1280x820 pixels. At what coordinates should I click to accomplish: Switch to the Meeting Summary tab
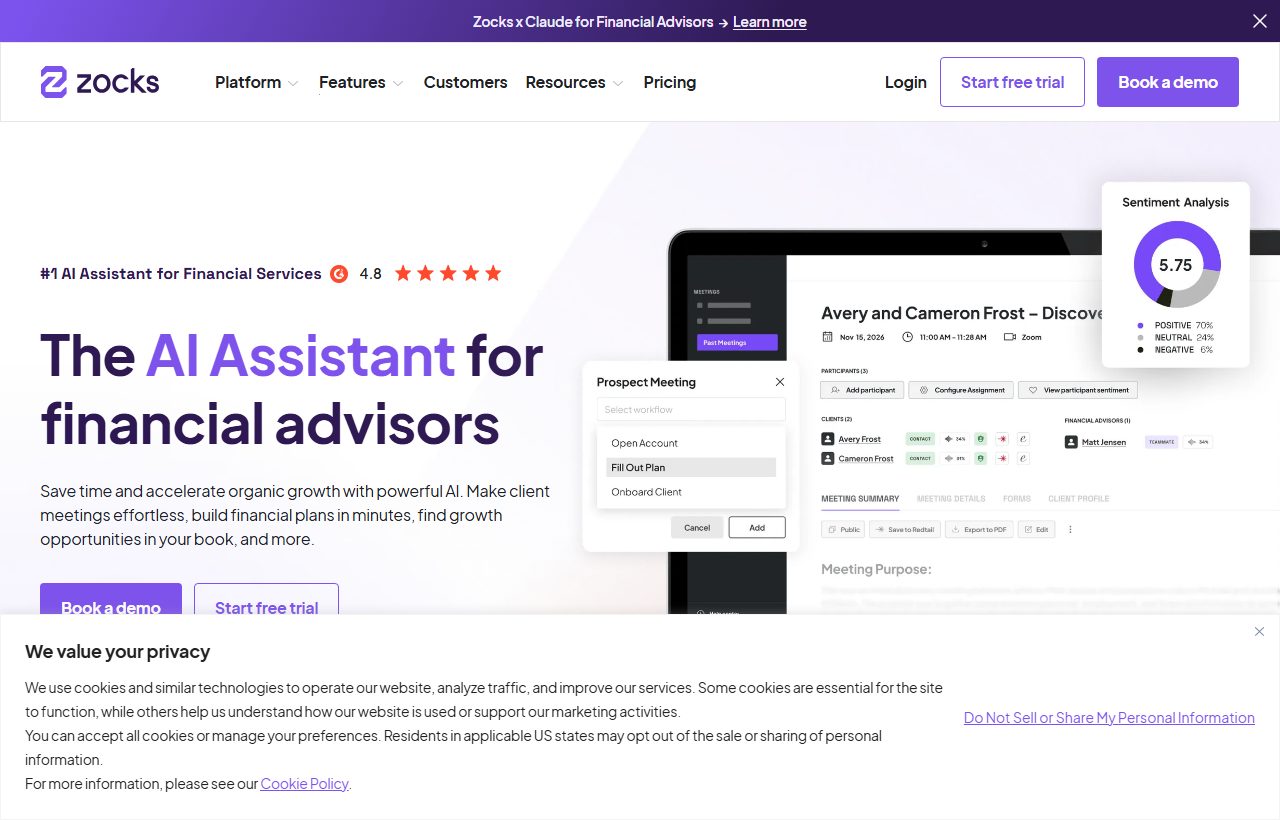tap(860, 498)
